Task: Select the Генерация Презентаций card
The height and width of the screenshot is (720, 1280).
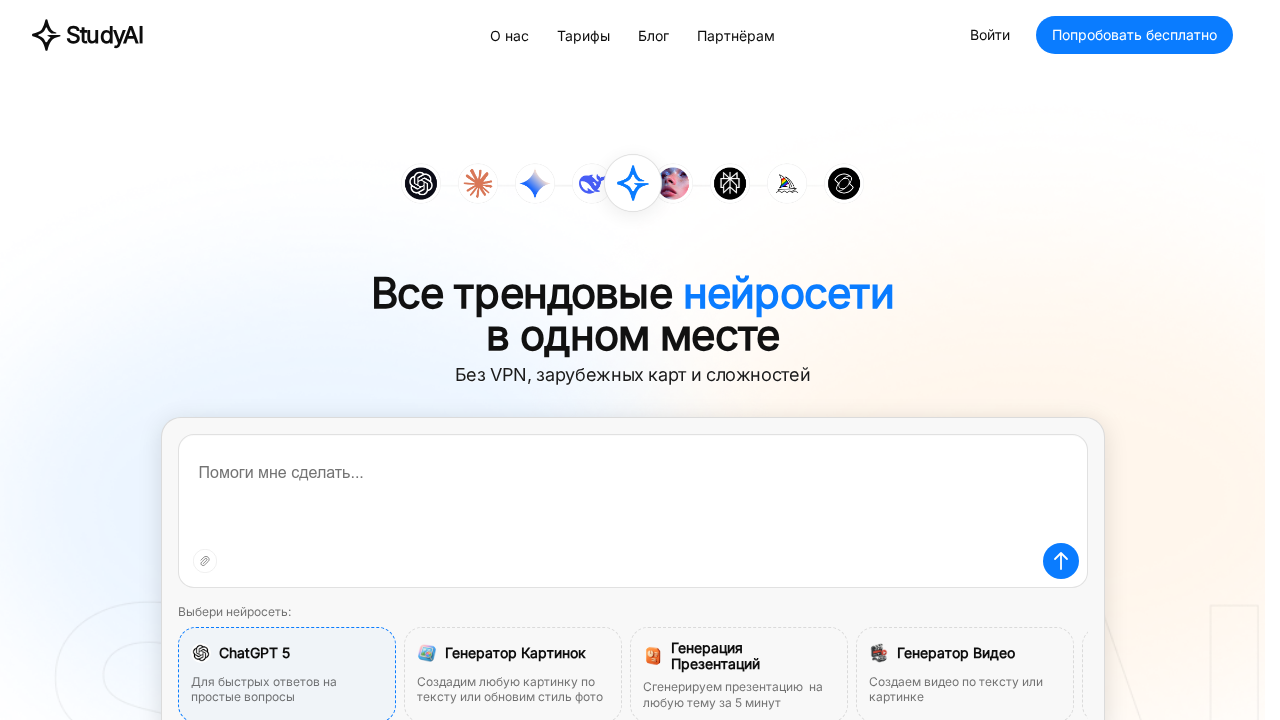Action: point(739,673)
